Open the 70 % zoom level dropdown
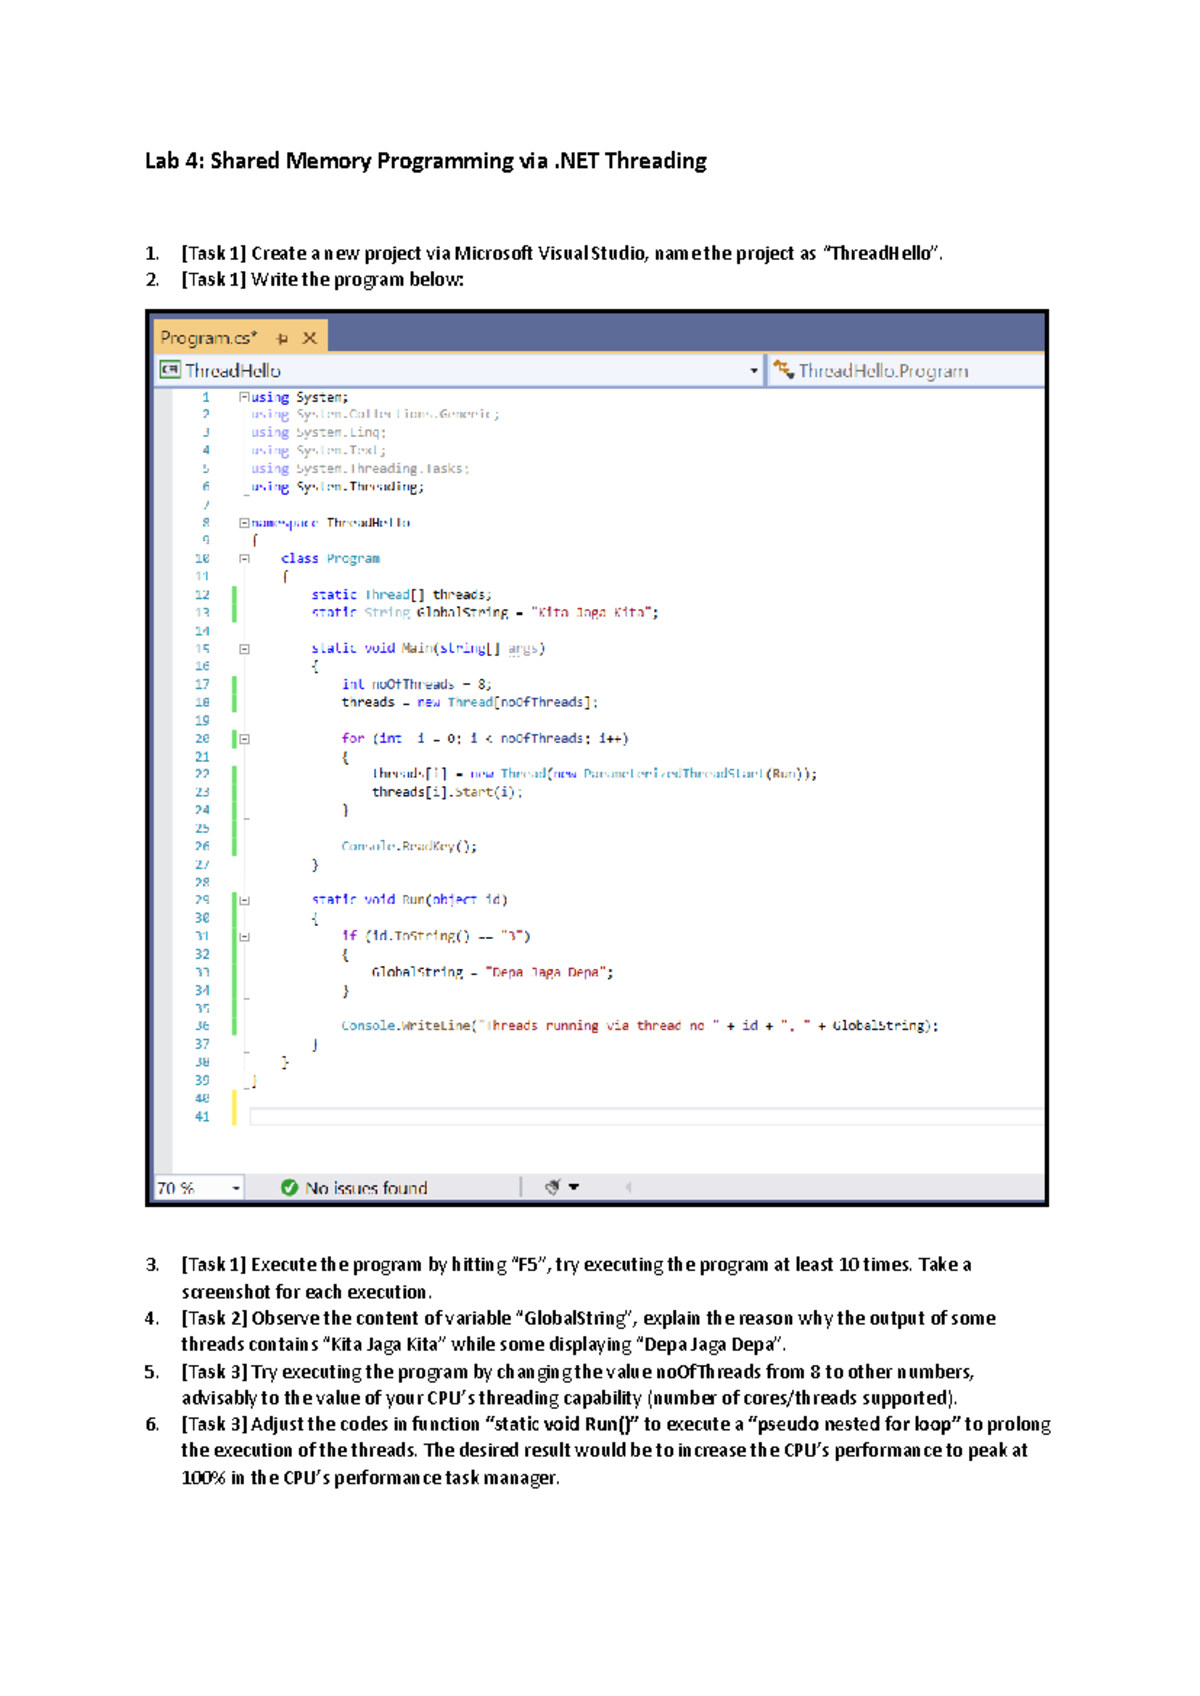Image resolution: width=1200 pixels, height=1696 pixels. 236,1188
